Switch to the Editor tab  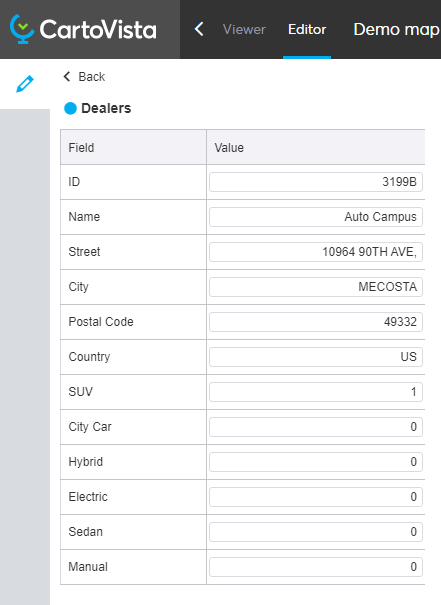click(x=307, y=29)
